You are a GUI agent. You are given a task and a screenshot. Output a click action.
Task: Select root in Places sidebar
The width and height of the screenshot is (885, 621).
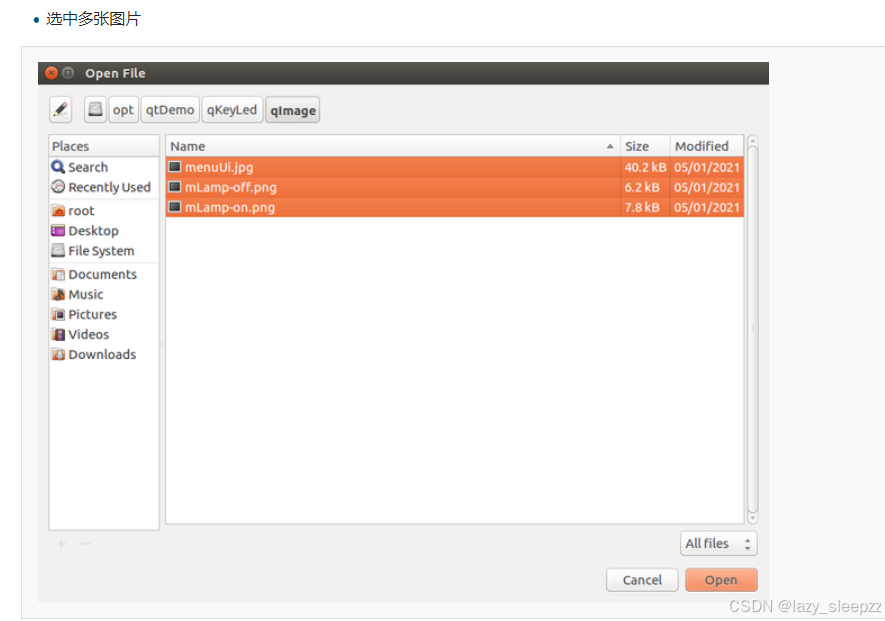[x=104, y=211]
